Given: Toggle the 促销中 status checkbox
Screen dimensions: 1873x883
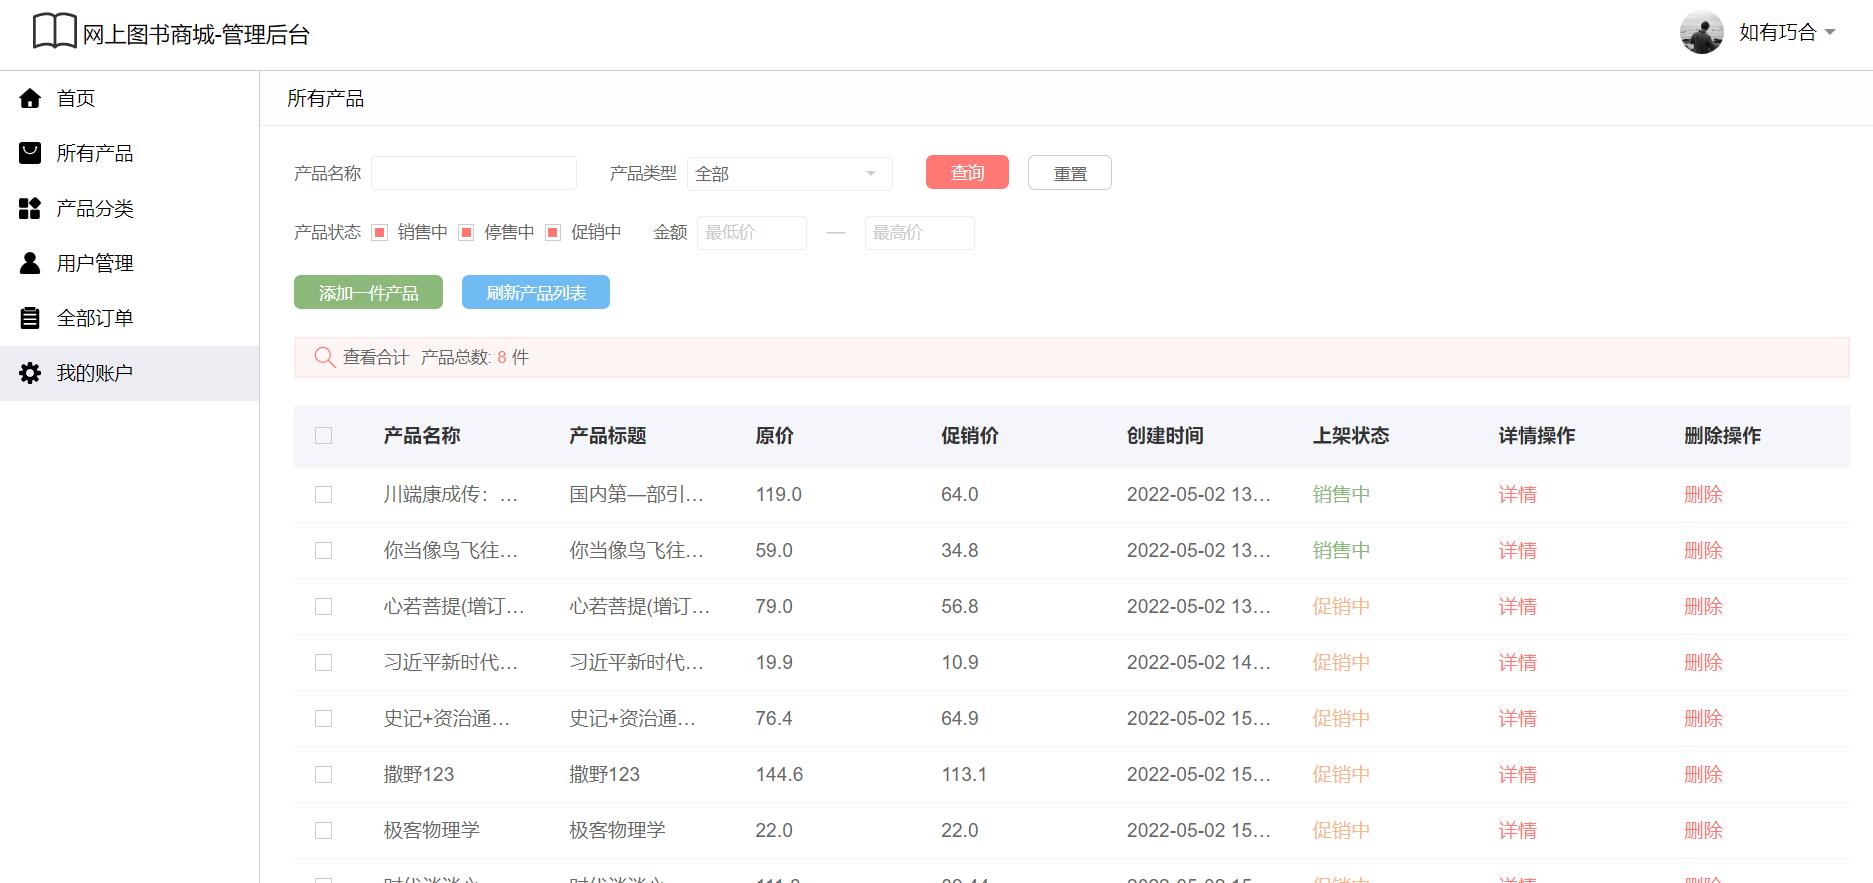Looking at the screenshot, I should pos(553,232).
